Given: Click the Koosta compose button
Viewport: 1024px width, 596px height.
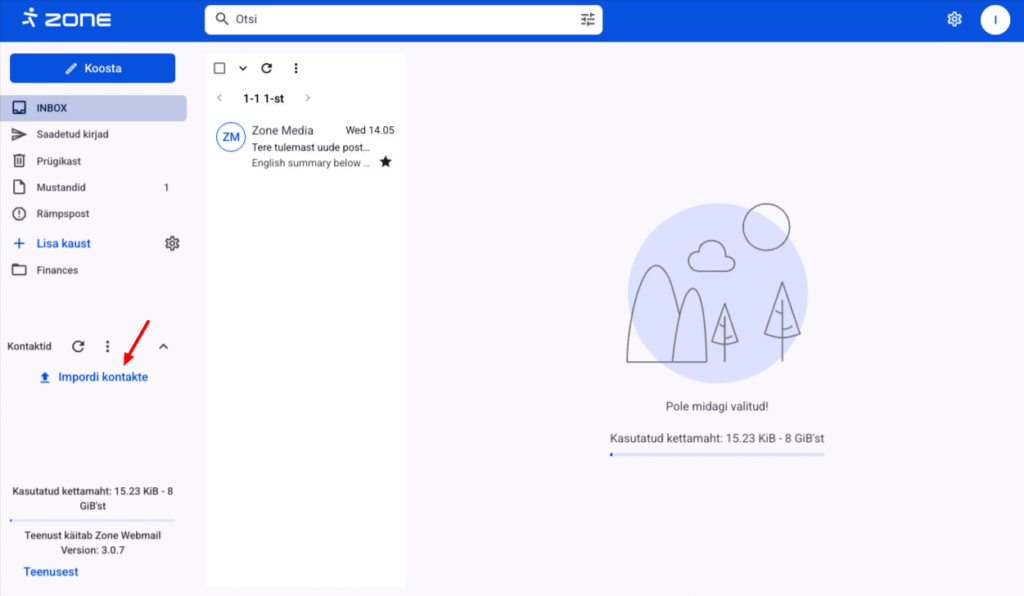Looking at the screenshot, I should coord(92,68).
